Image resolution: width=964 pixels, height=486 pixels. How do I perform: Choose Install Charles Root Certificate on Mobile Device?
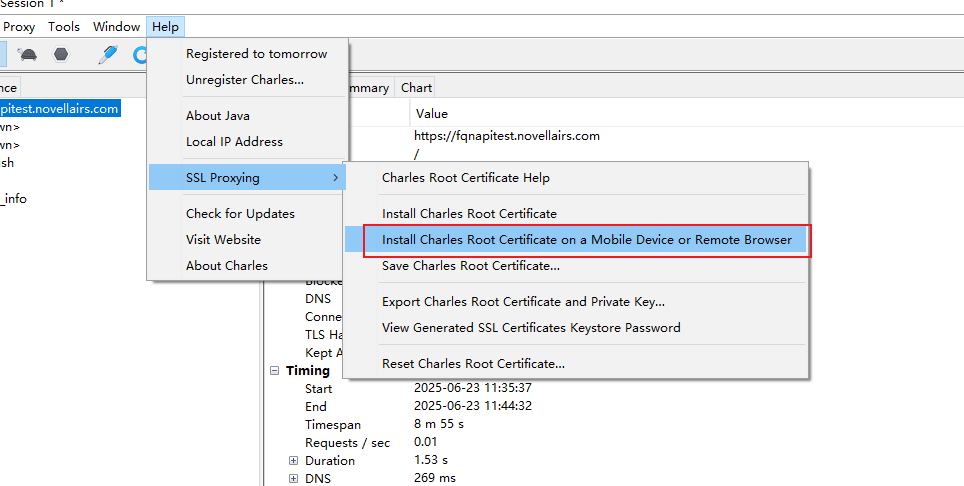[x=586, y=240]
